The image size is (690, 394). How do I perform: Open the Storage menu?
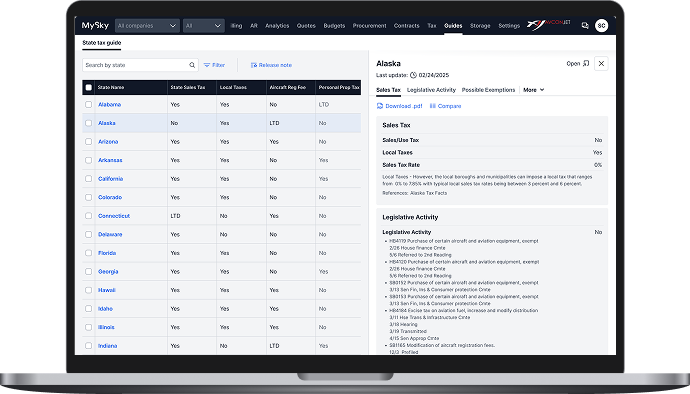pos(480,26)
